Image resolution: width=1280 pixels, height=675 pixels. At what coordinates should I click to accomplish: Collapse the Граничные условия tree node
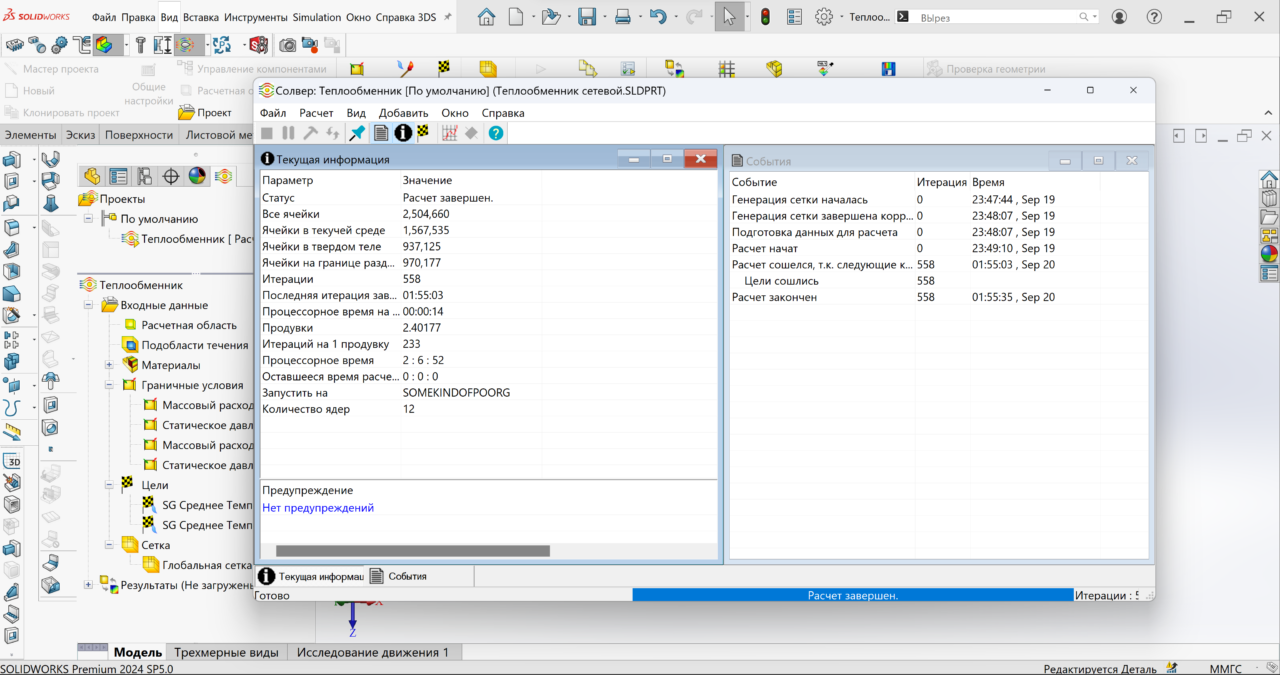click(x=109, y=385)
